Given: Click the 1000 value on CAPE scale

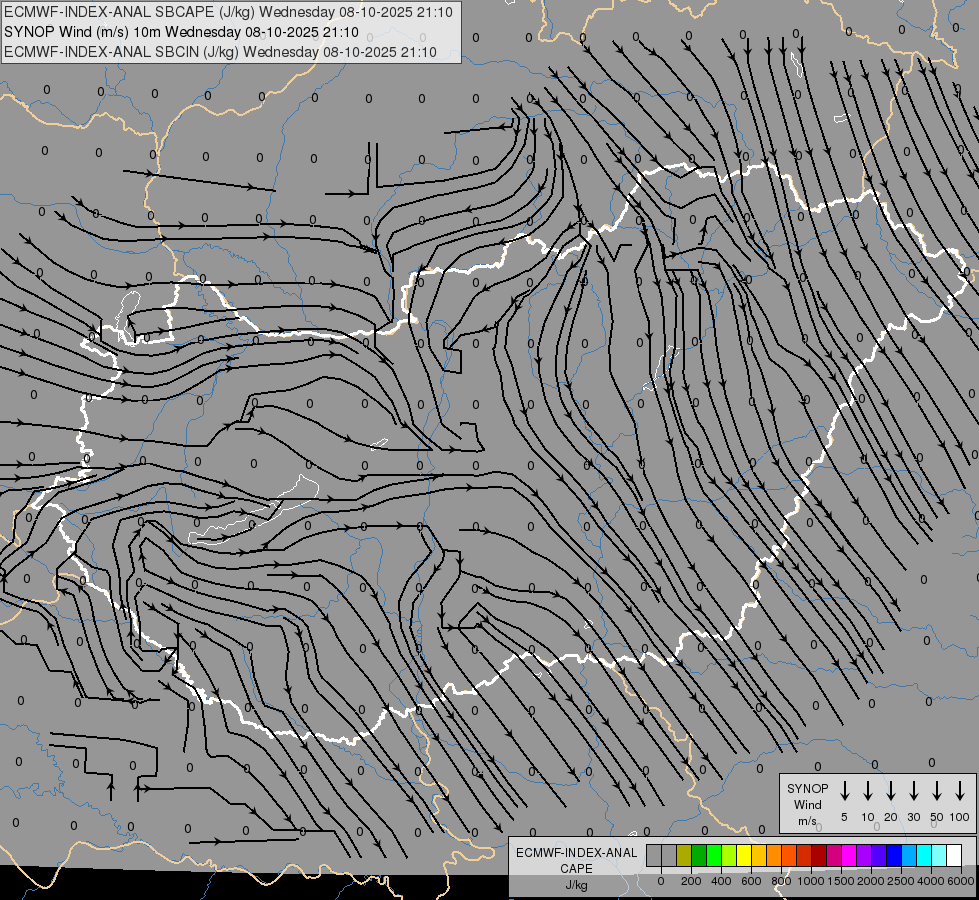Looking at the screenshot, I should point(811,880).
